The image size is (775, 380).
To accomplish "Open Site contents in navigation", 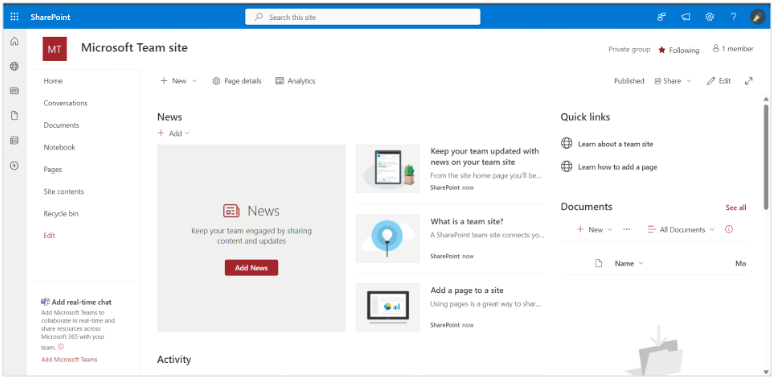I will click(64, 191).
